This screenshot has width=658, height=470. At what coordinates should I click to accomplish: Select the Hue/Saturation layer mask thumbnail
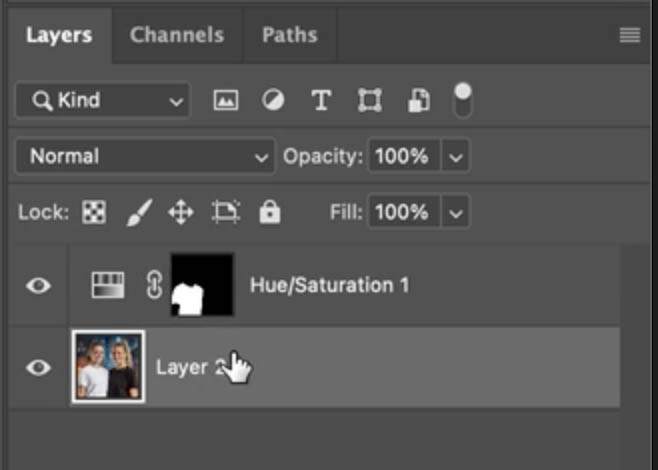pyautogui.click(x=203, y=285)
